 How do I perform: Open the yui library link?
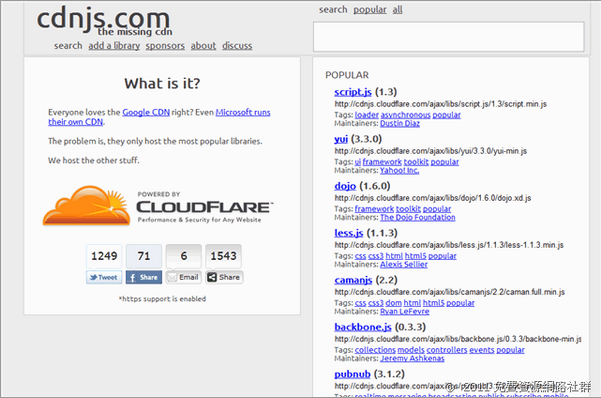[x=341, y=139]
